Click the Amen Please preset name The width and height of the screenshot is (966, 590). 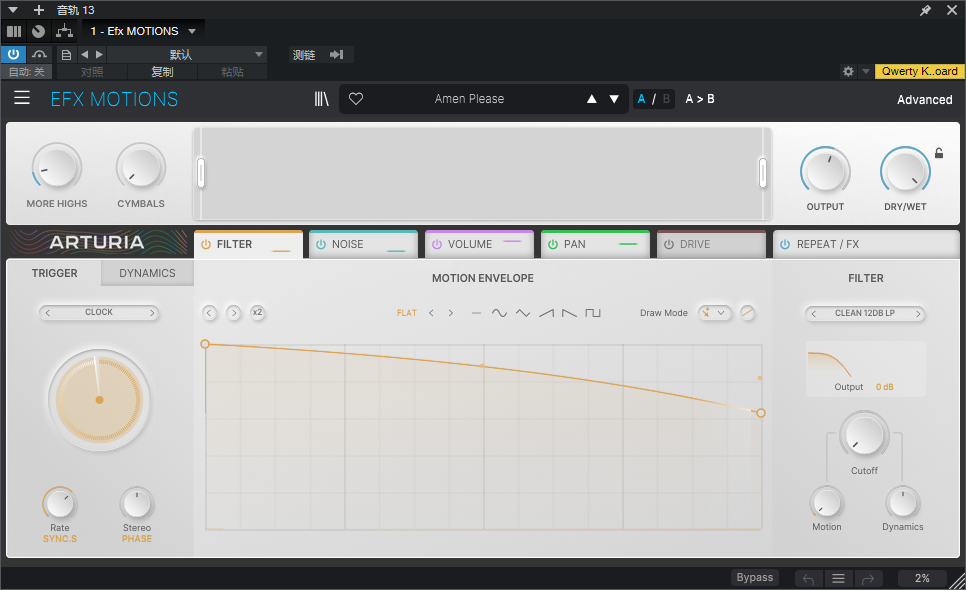coord(469,99)
